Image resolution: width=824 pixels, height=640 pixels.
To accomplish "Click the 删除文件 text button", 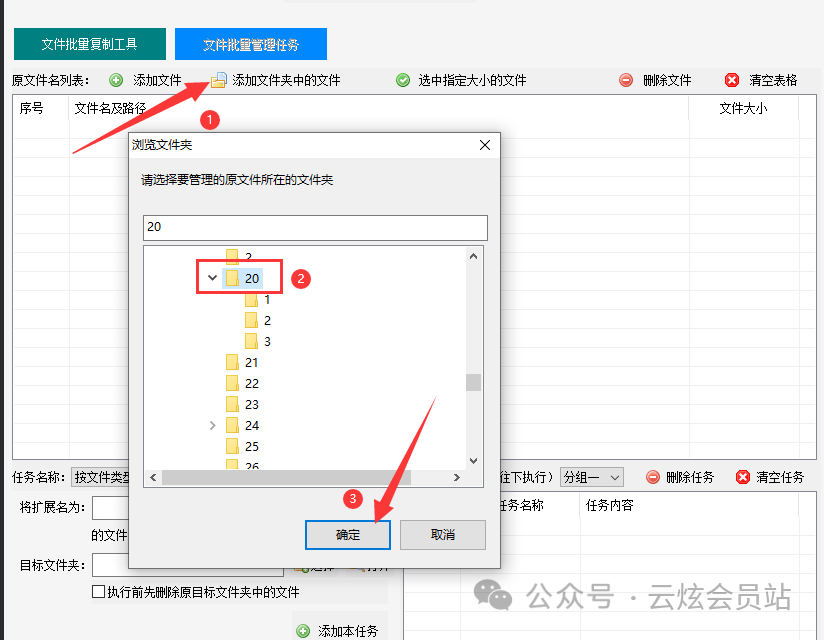I will (x=667, y=80).
